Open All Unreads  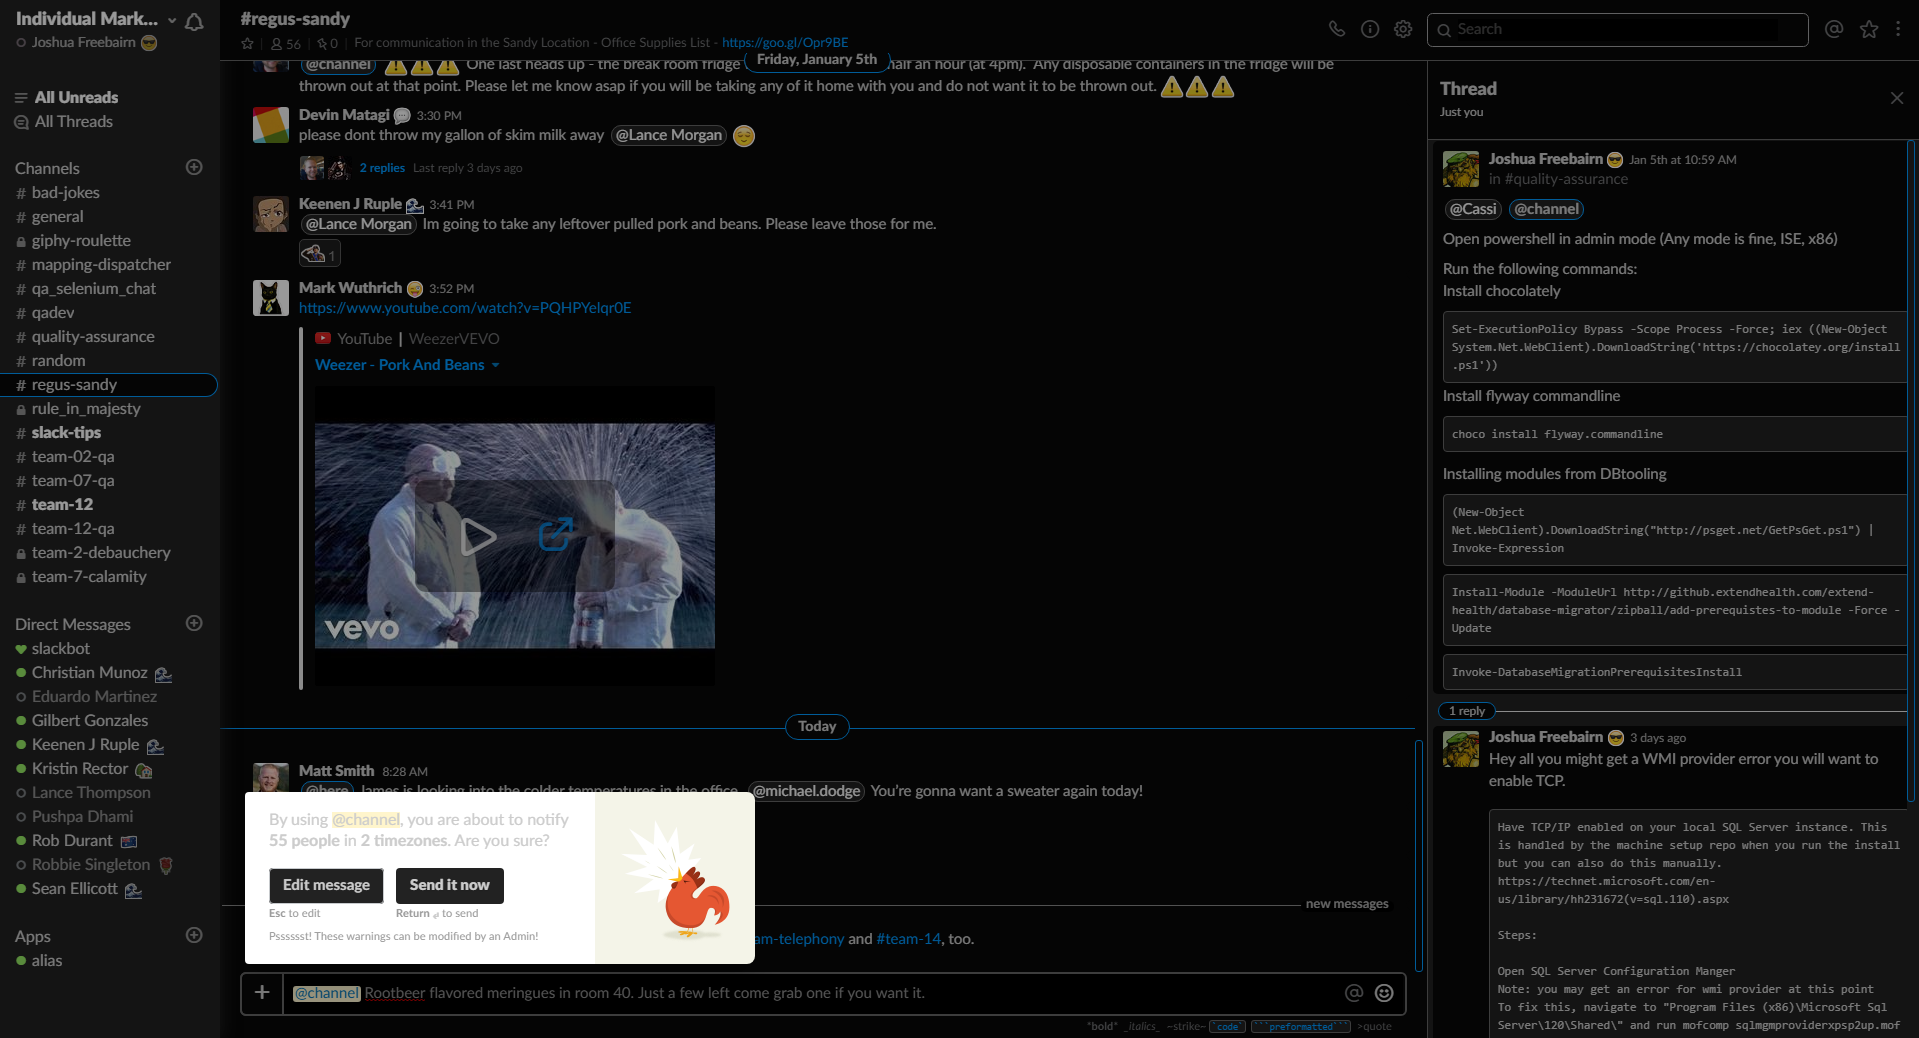(x=76, y=97)
